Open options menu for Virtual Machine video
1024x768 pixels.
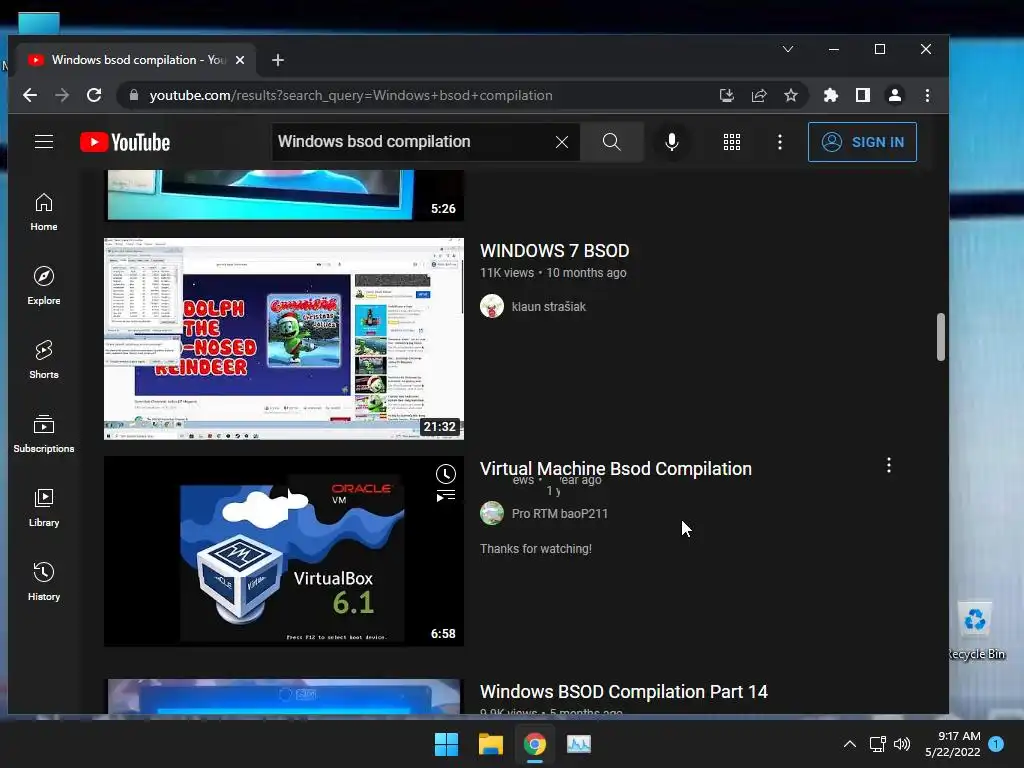pos(889,465)
